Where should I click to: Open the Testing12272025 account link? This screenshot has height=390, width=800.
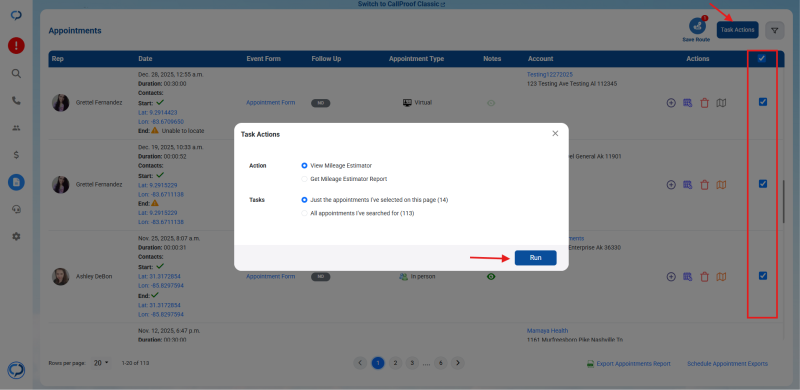click(x=549, y=75)
